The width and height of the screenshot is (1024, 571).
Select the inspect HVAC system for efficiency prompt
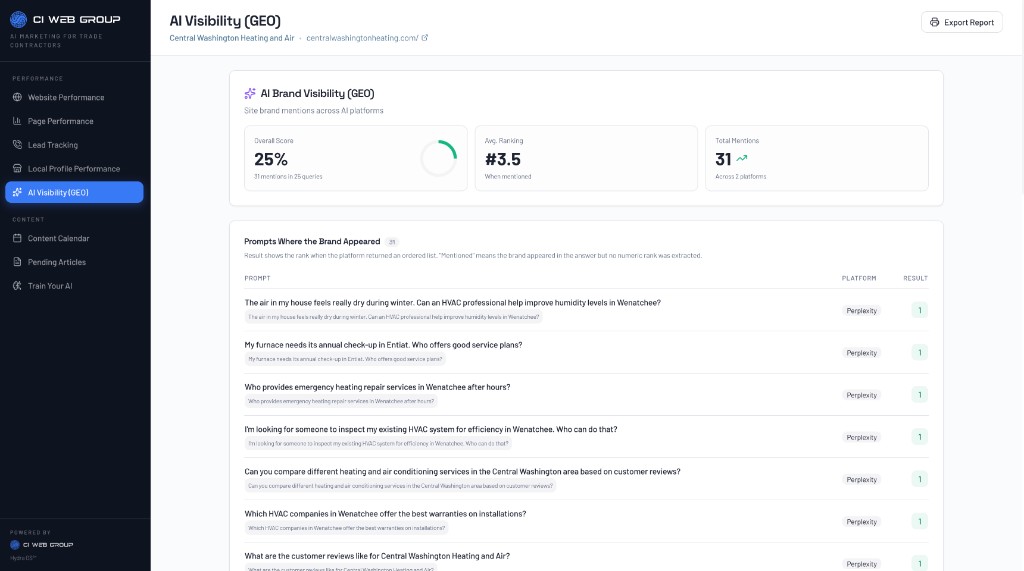[431, 429]
